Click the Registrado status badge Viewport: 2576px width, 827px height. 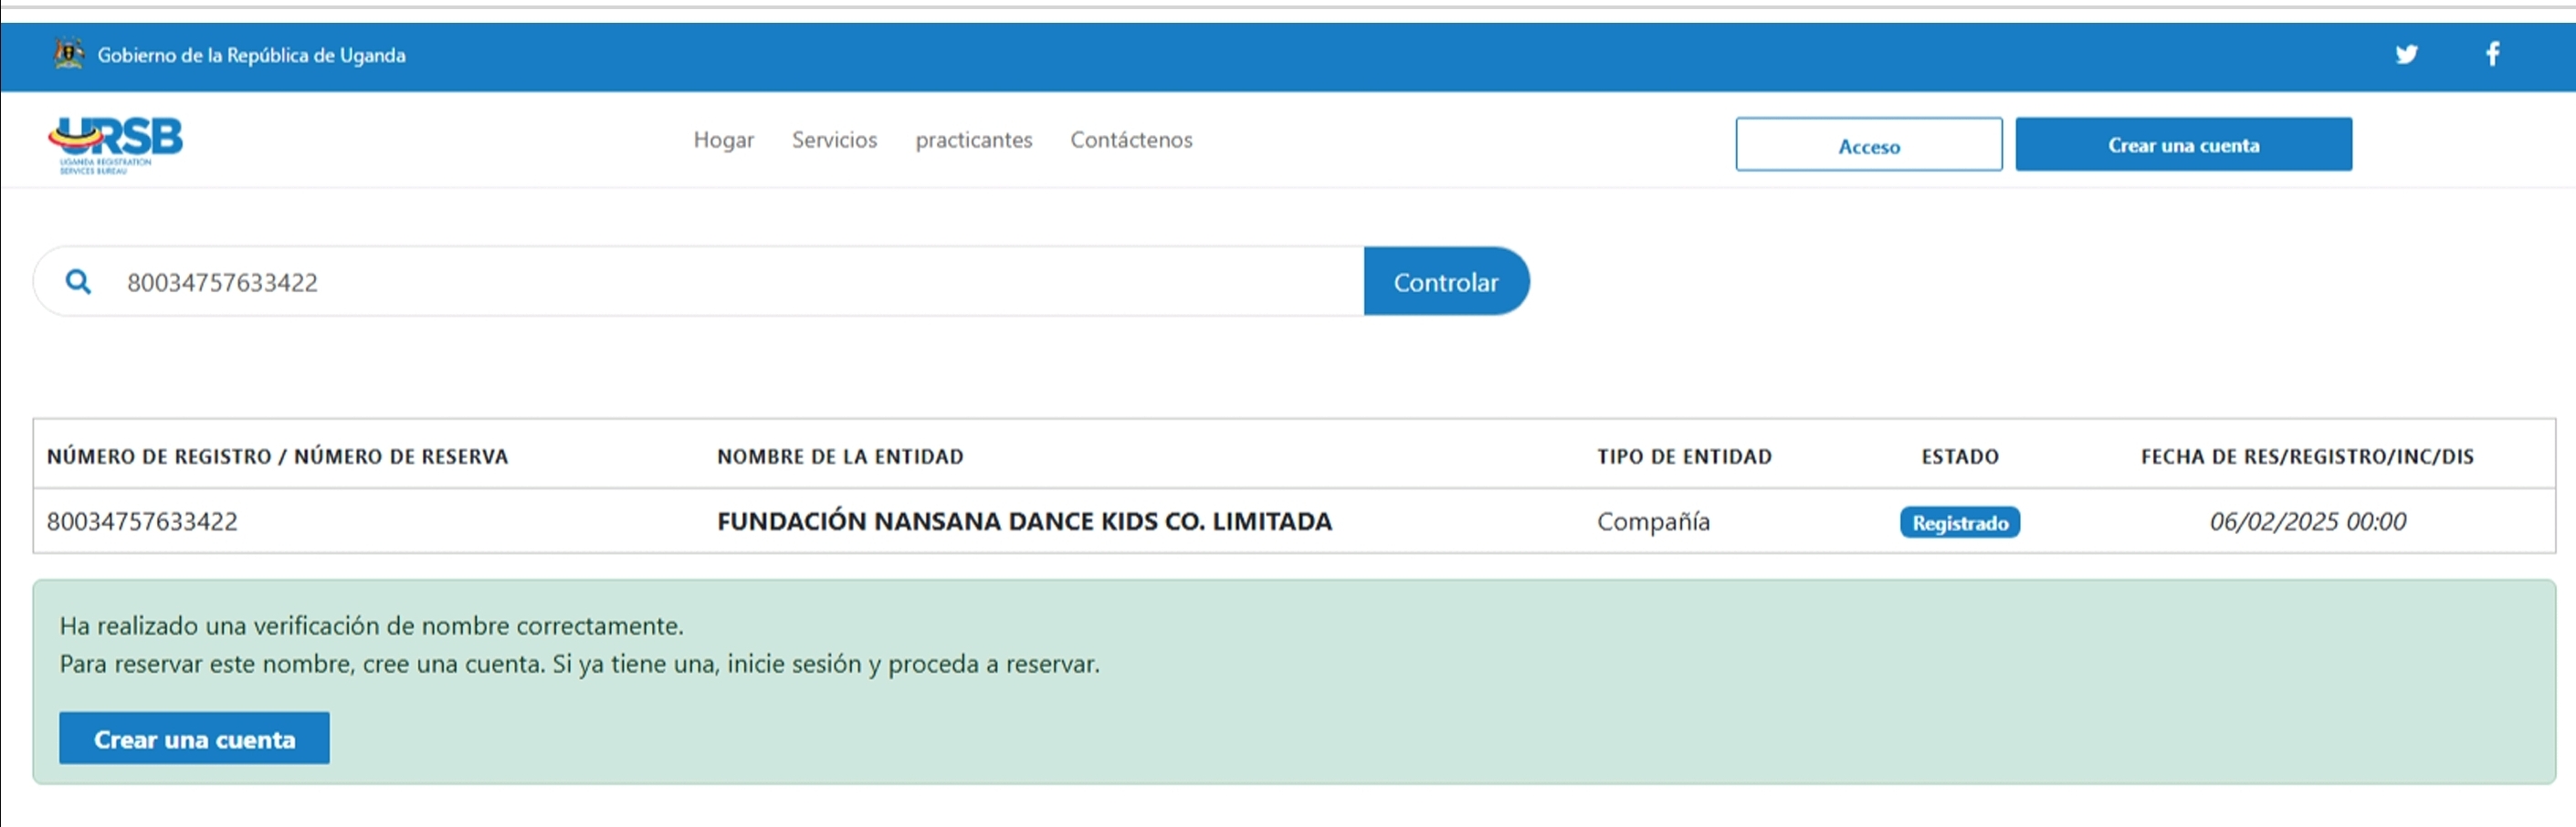1959,523
